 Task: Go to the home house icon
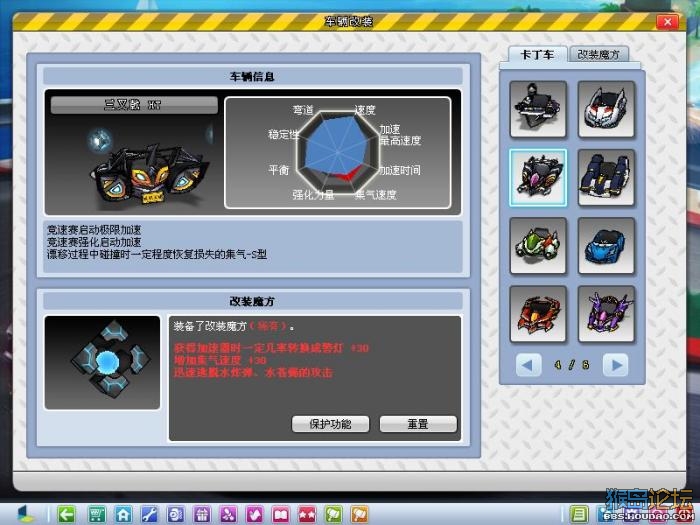pyautogui.click(x=123, y=515)
